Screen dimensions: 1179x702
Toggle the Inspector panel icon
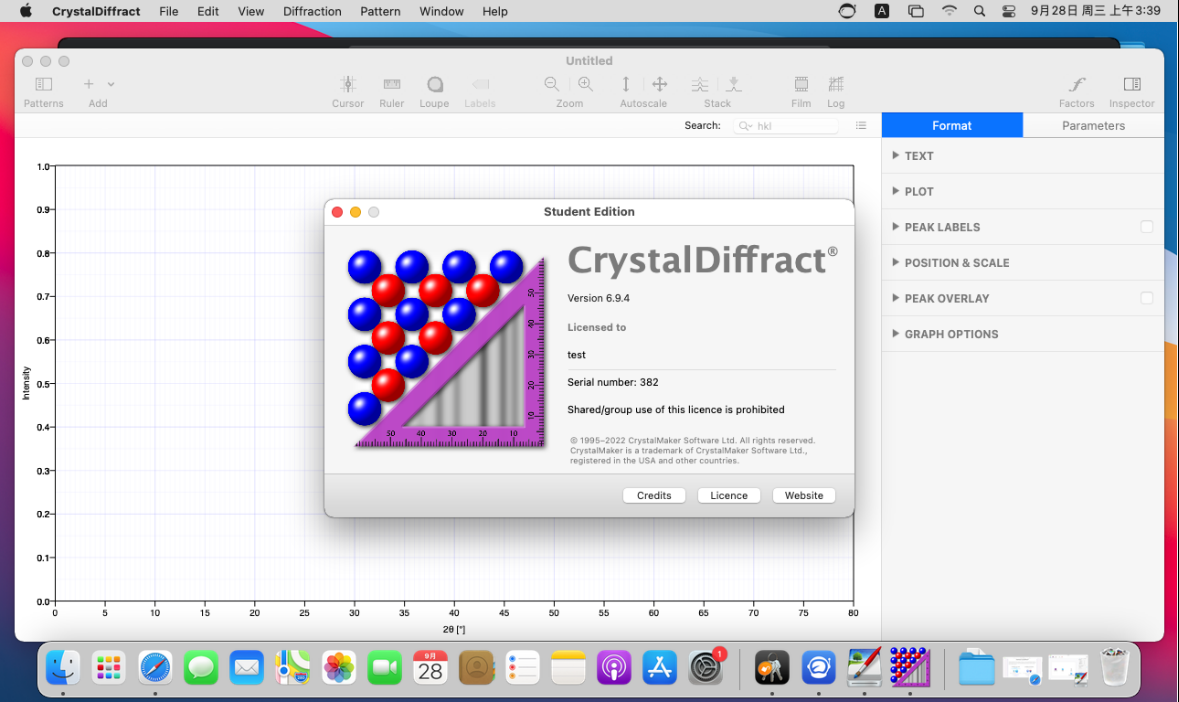(1132, 84)
